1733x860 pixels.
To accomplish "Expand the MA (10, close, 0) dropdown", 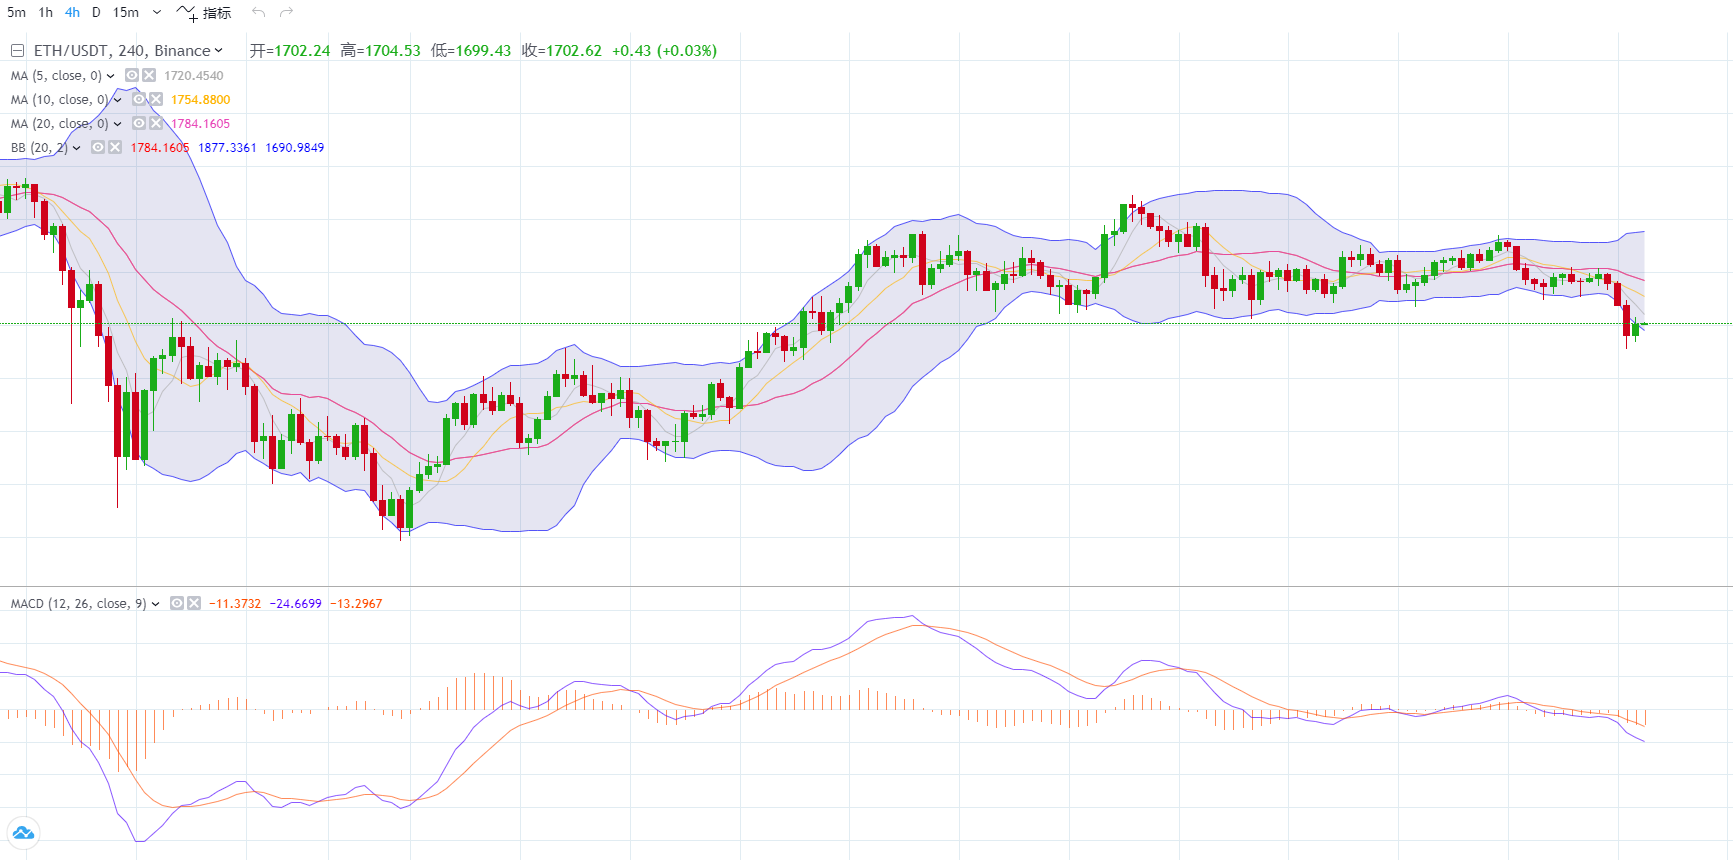I will coord(117,99).
